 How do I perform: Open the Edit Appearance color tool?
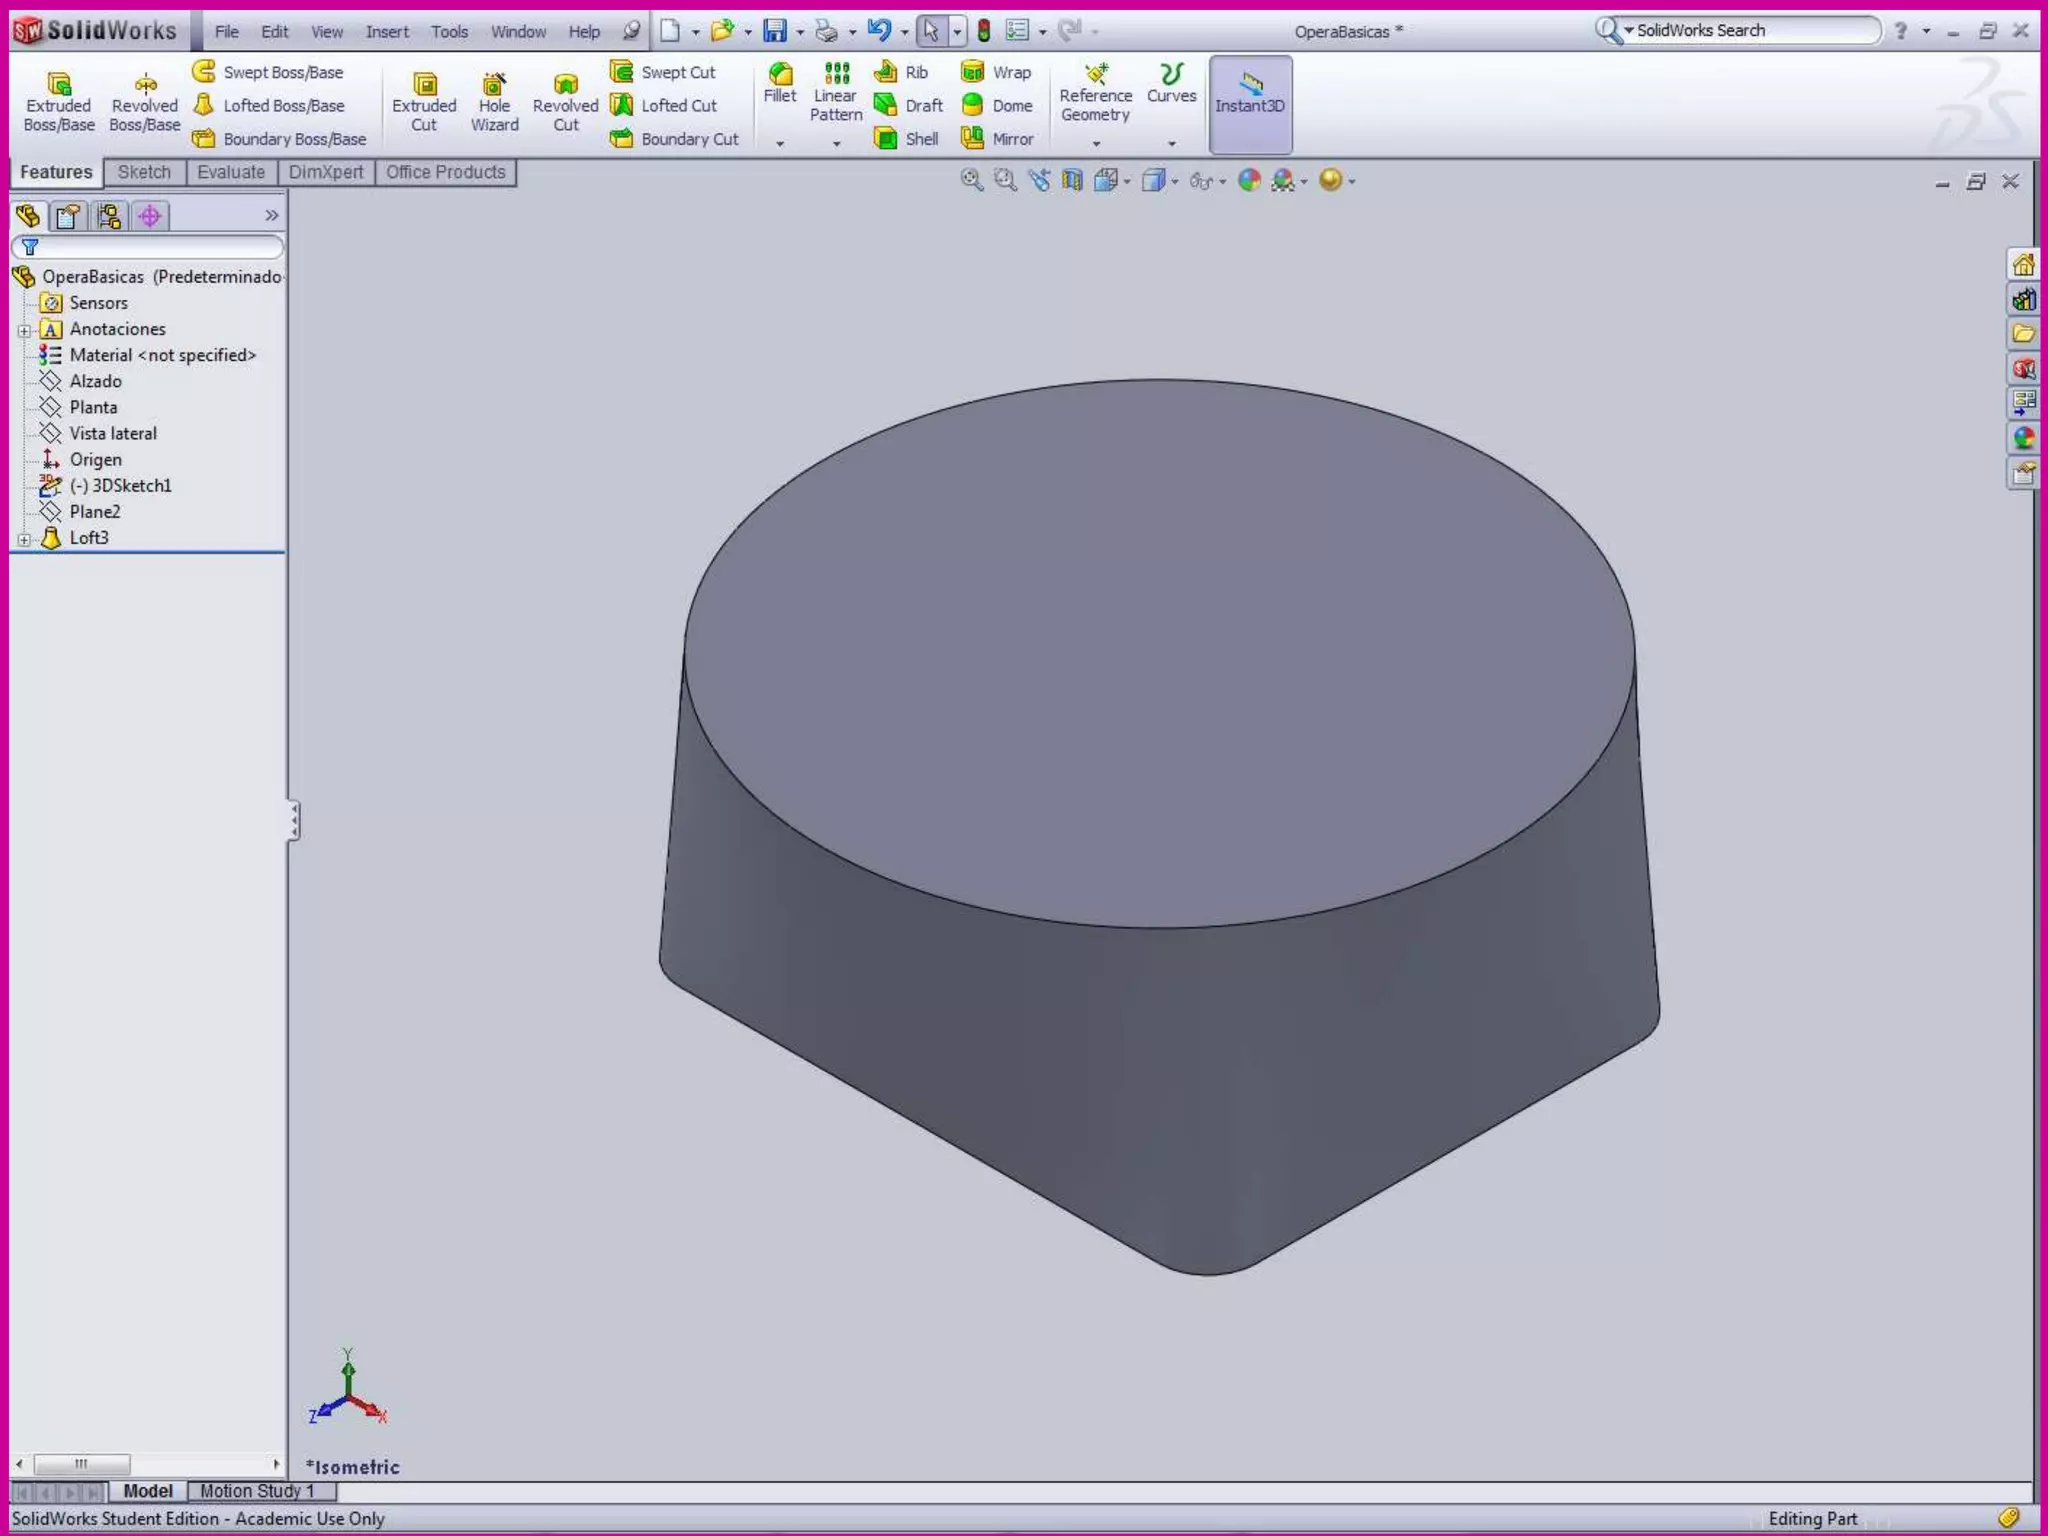click(1249, 180)
